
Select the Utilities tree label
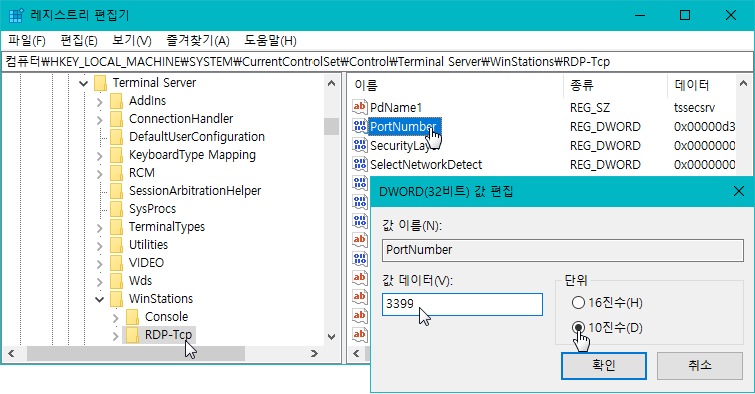pos(148,245)
